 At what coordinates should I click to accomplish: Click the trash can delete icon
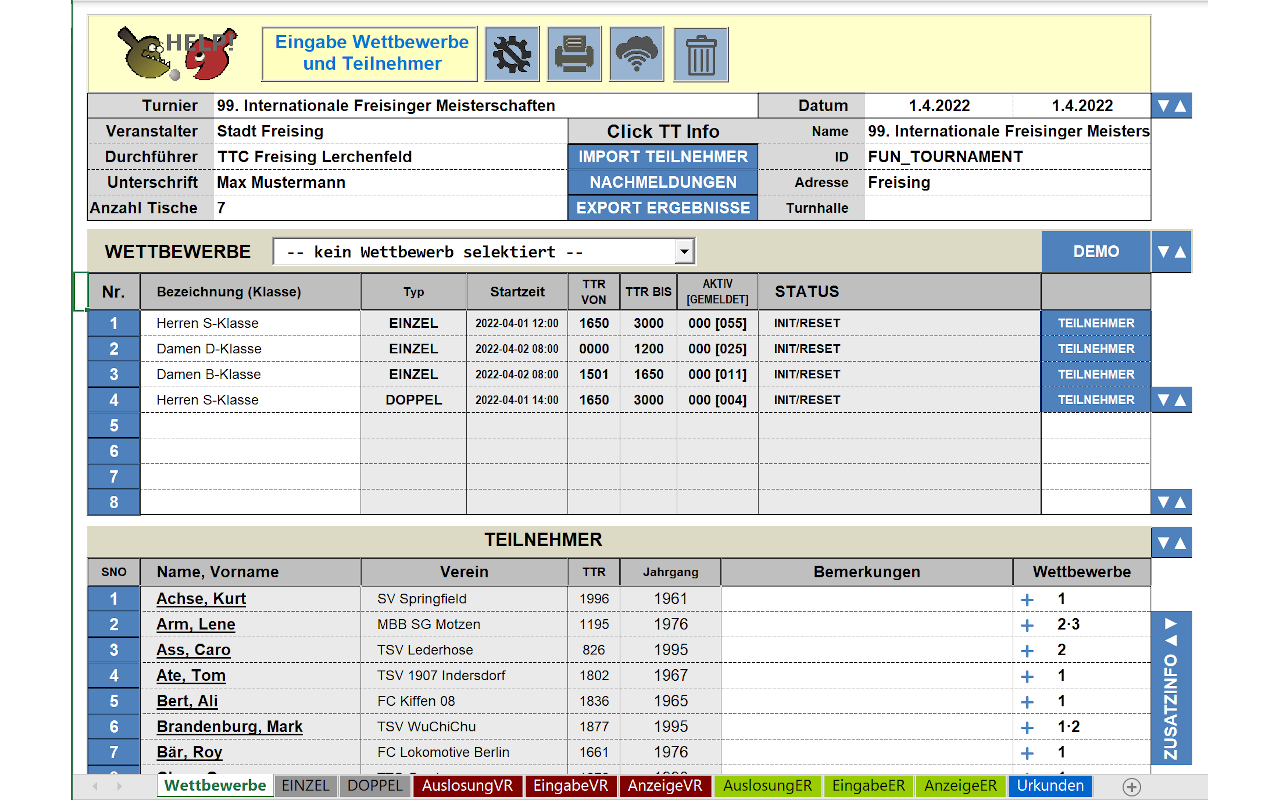[700, 54]
